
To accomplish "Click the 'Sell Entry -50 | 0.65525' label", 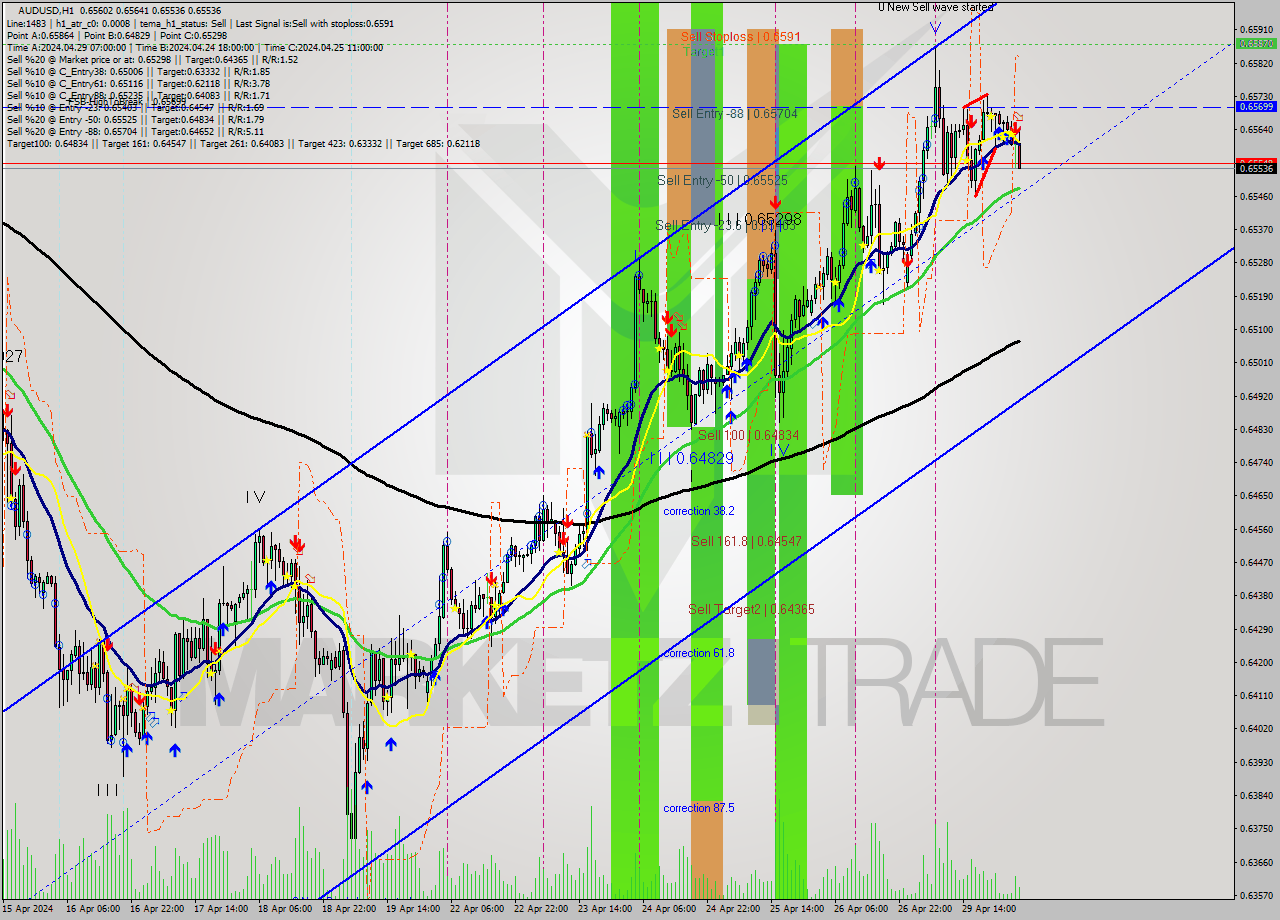I will (x=722, y=181).
